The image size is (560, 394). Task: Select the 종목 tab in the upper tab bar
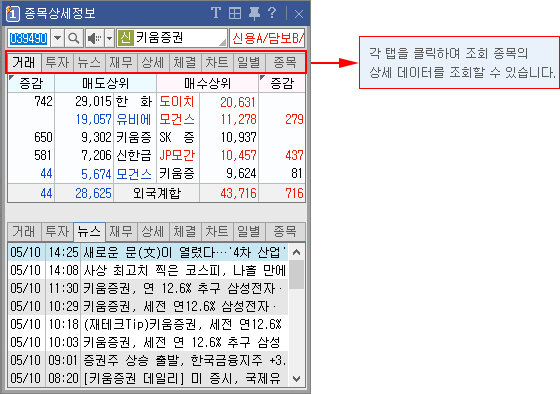tap(285, 63)
